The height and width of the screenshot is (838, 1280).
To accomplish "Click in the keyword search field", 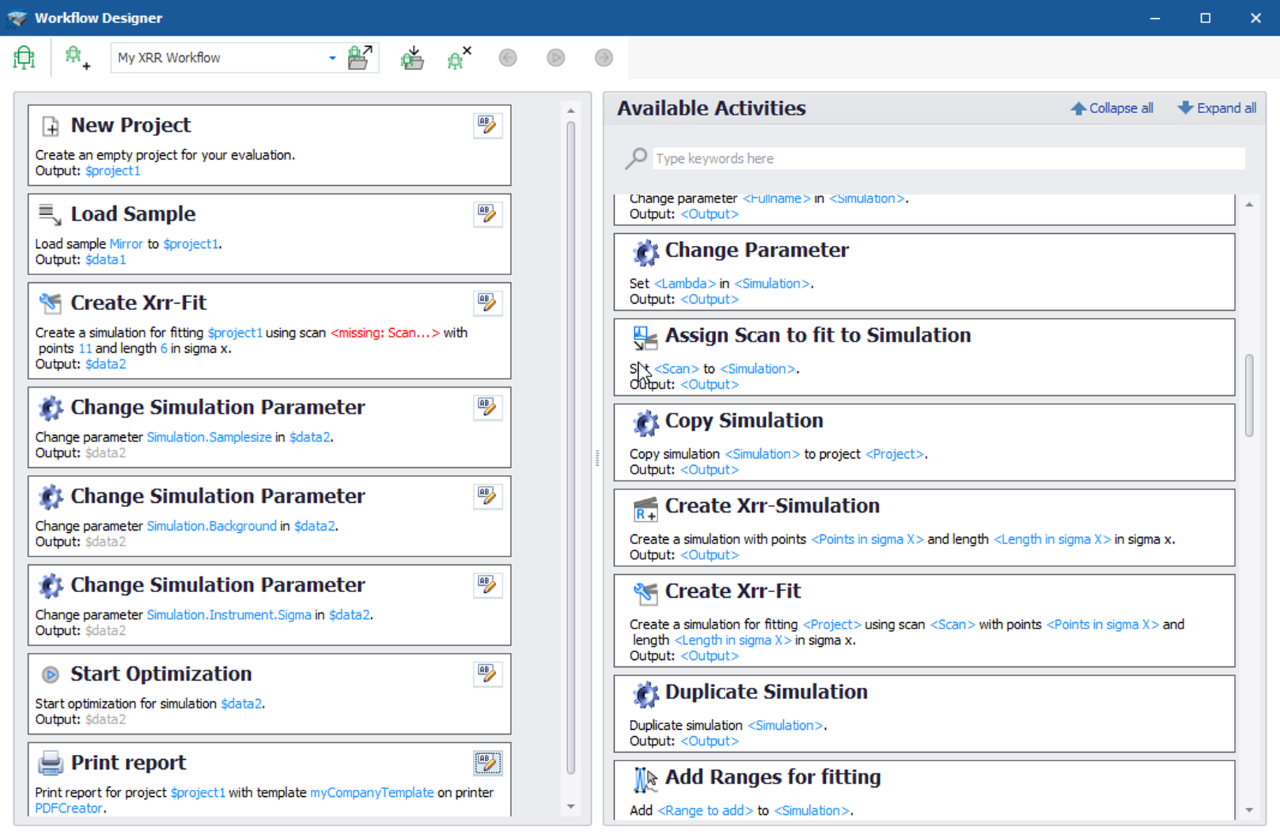I will point(949,158).
